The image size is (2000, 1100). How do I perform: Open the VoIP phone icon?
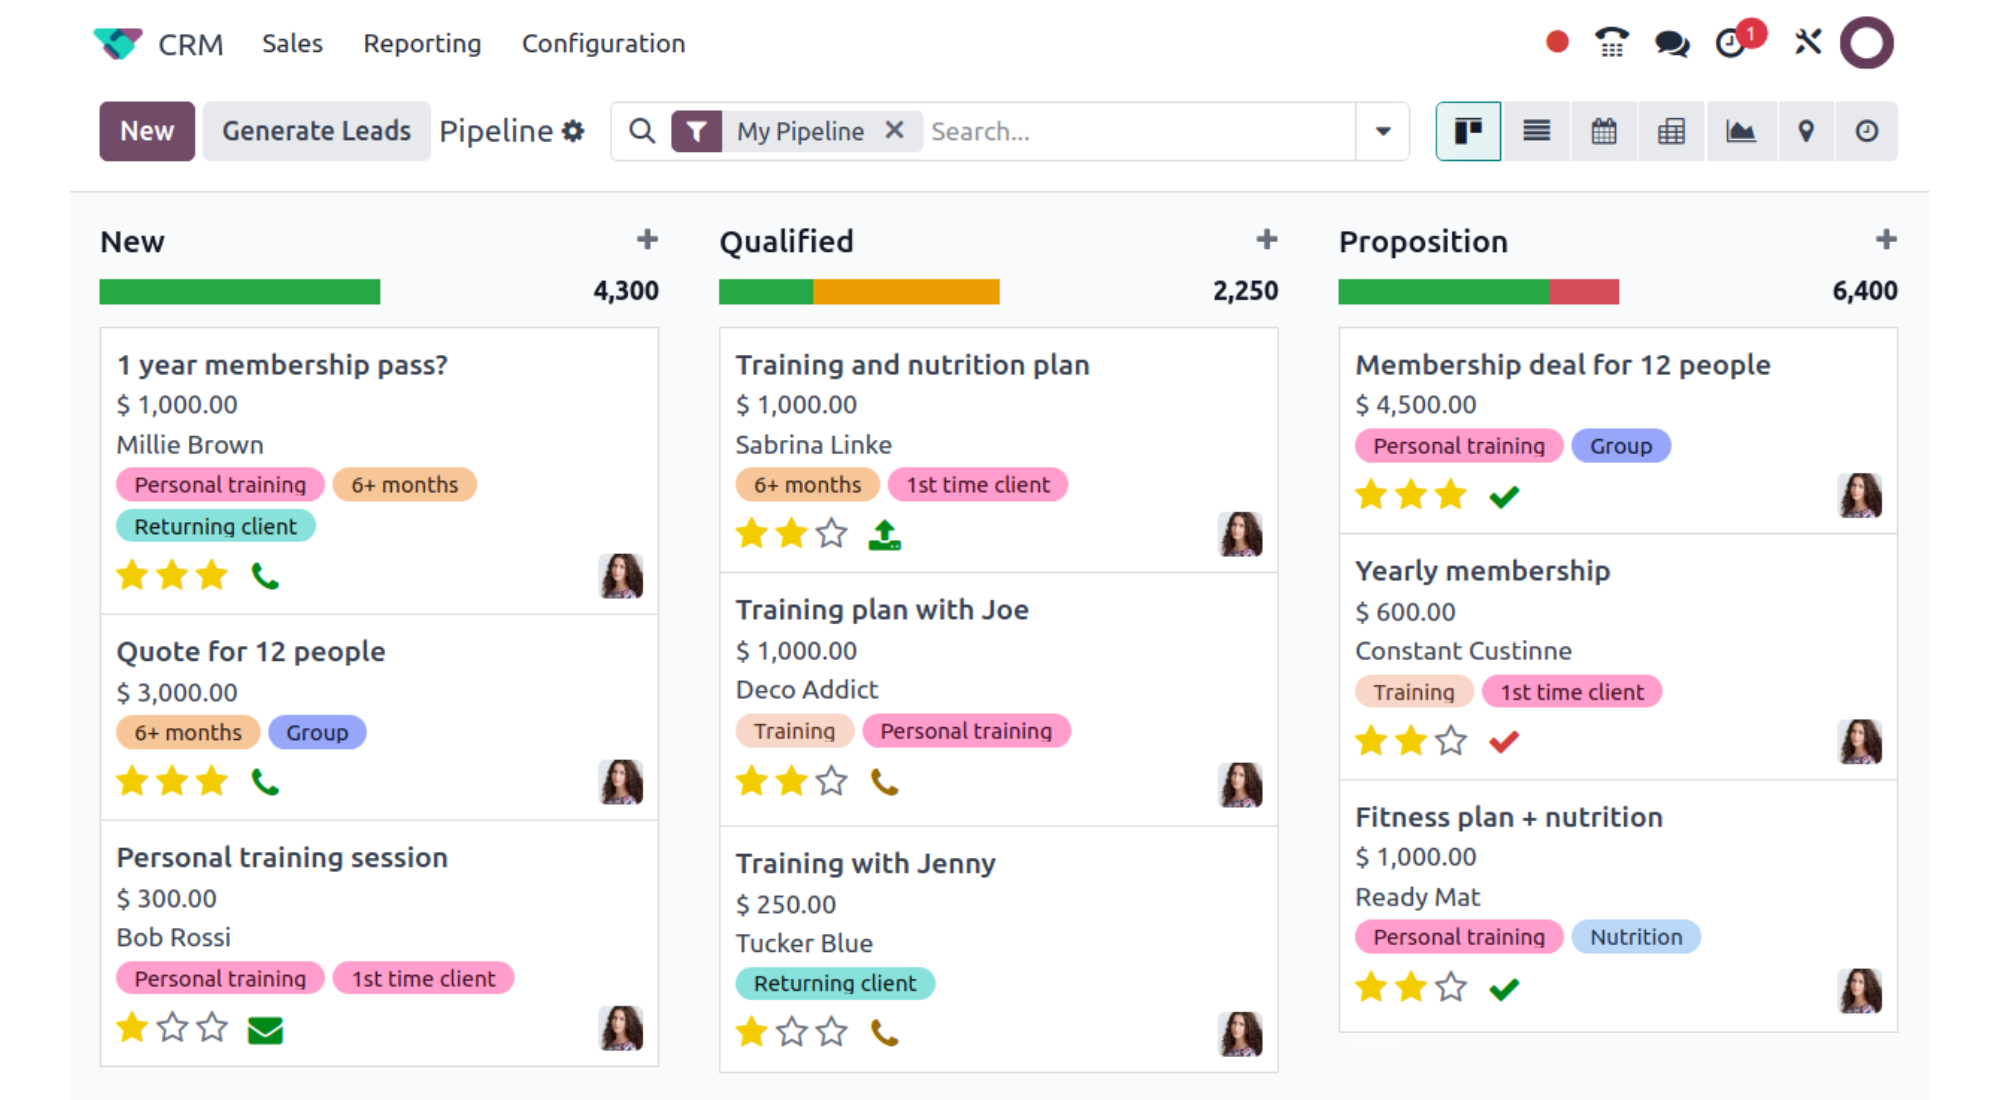click(x=1612, y=43)
